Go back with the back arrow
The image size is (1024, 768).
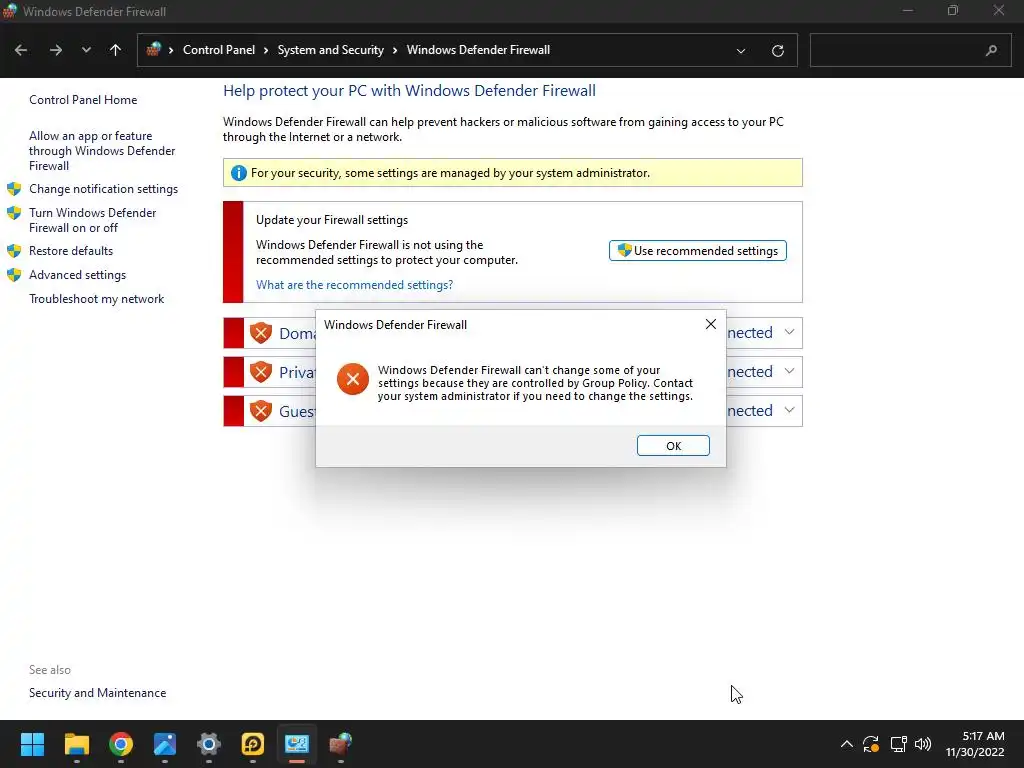21,50
